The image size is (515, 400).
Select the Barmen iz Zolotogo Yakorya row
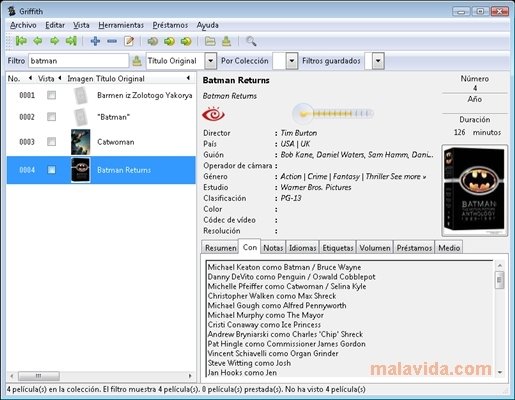pyautogui.click(x=101, y=95)
